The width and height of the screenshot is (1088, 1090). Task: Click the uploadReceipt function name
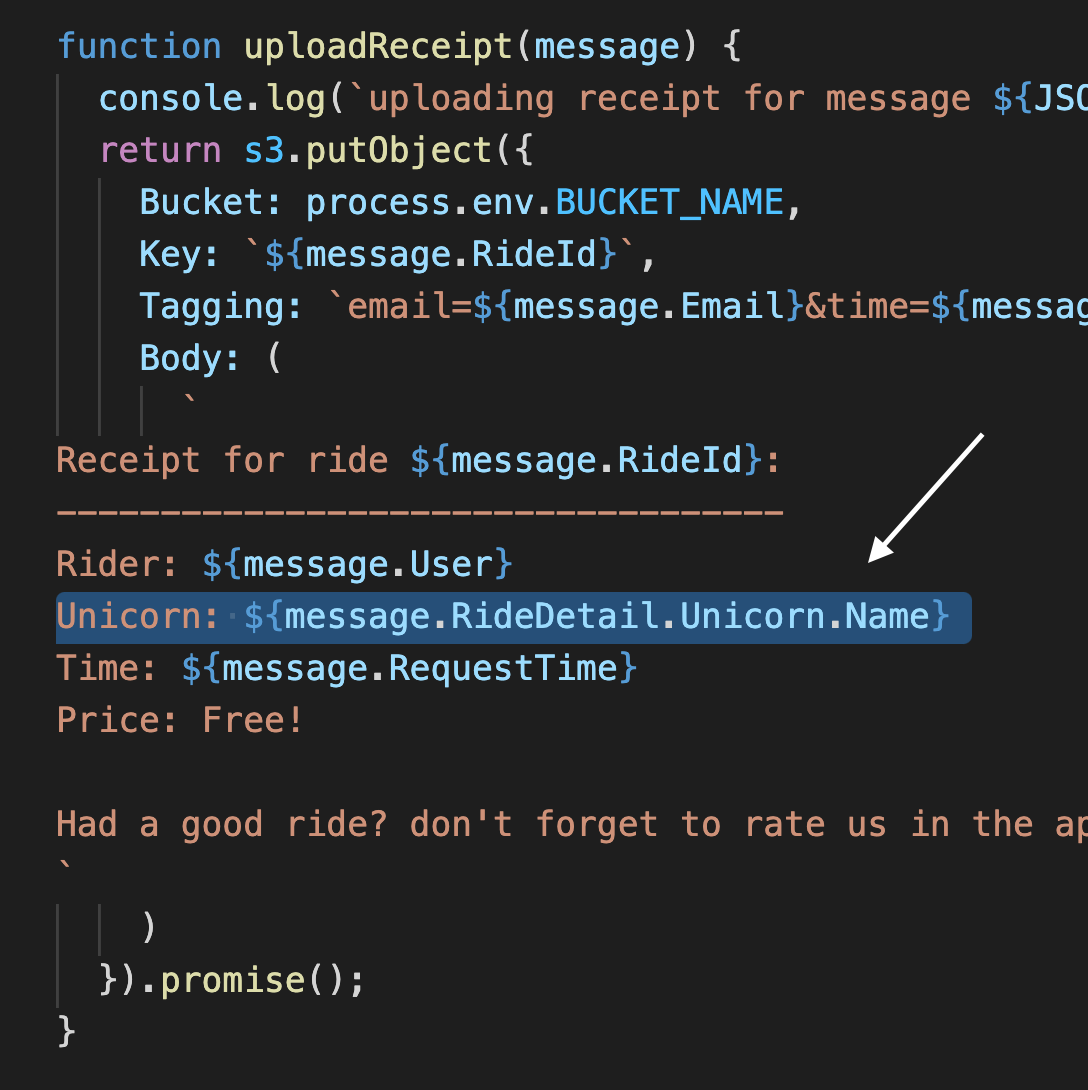coord(377,47)
